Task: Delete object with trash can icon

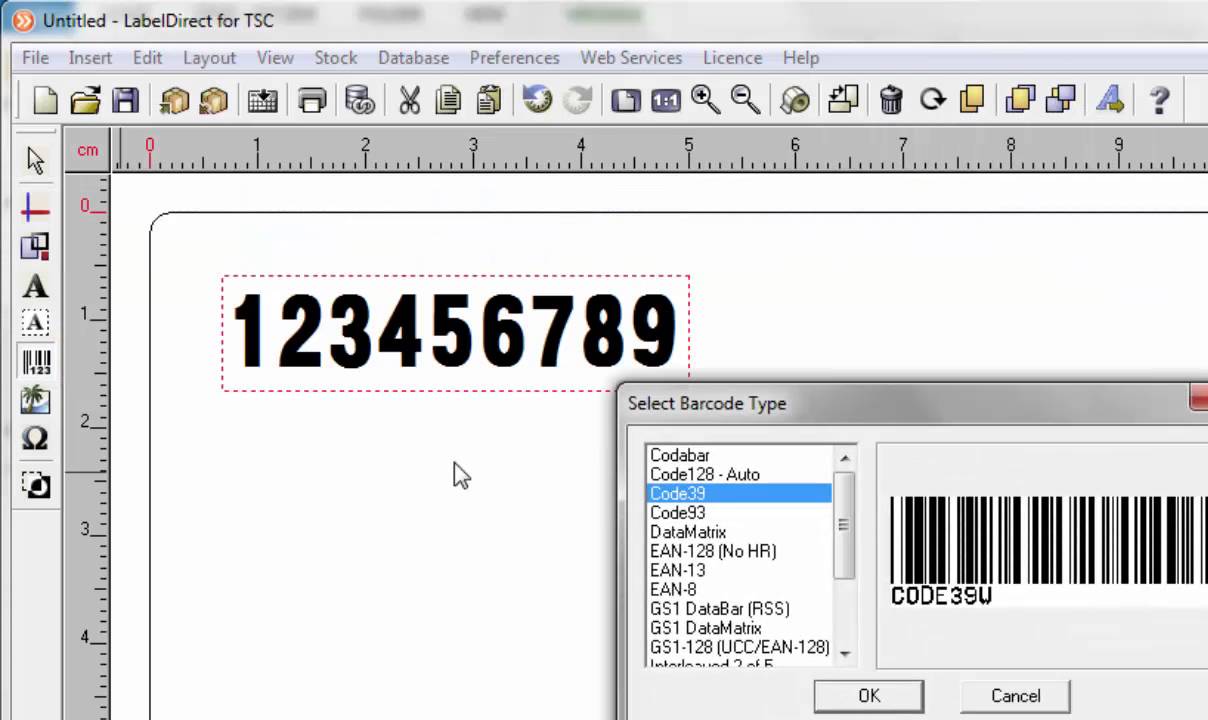Action: pos(891,100)
